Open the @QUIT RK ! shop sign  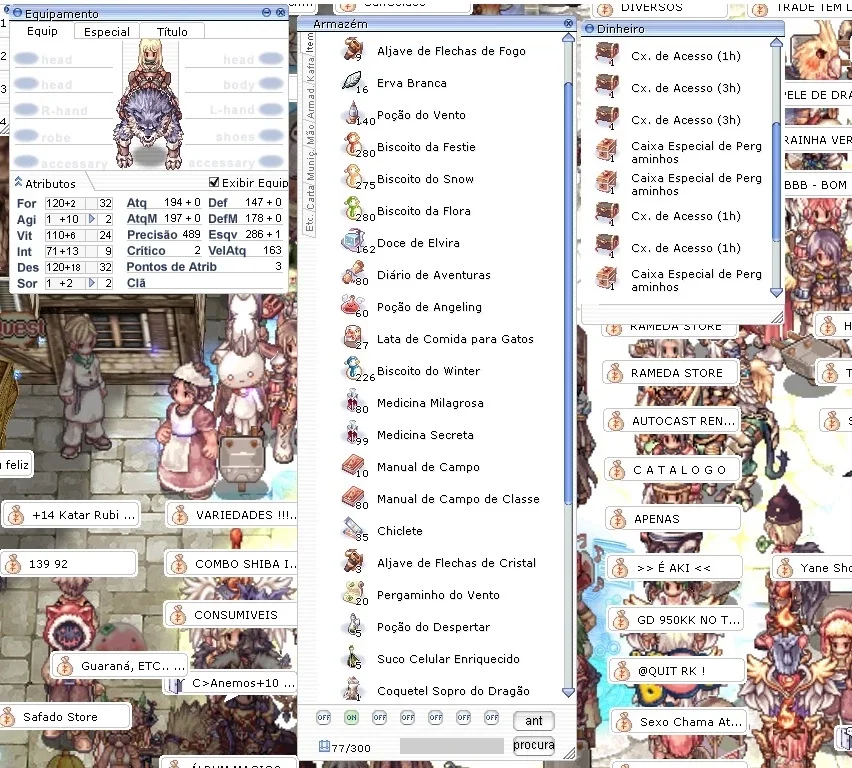click(x=676, y=671)
